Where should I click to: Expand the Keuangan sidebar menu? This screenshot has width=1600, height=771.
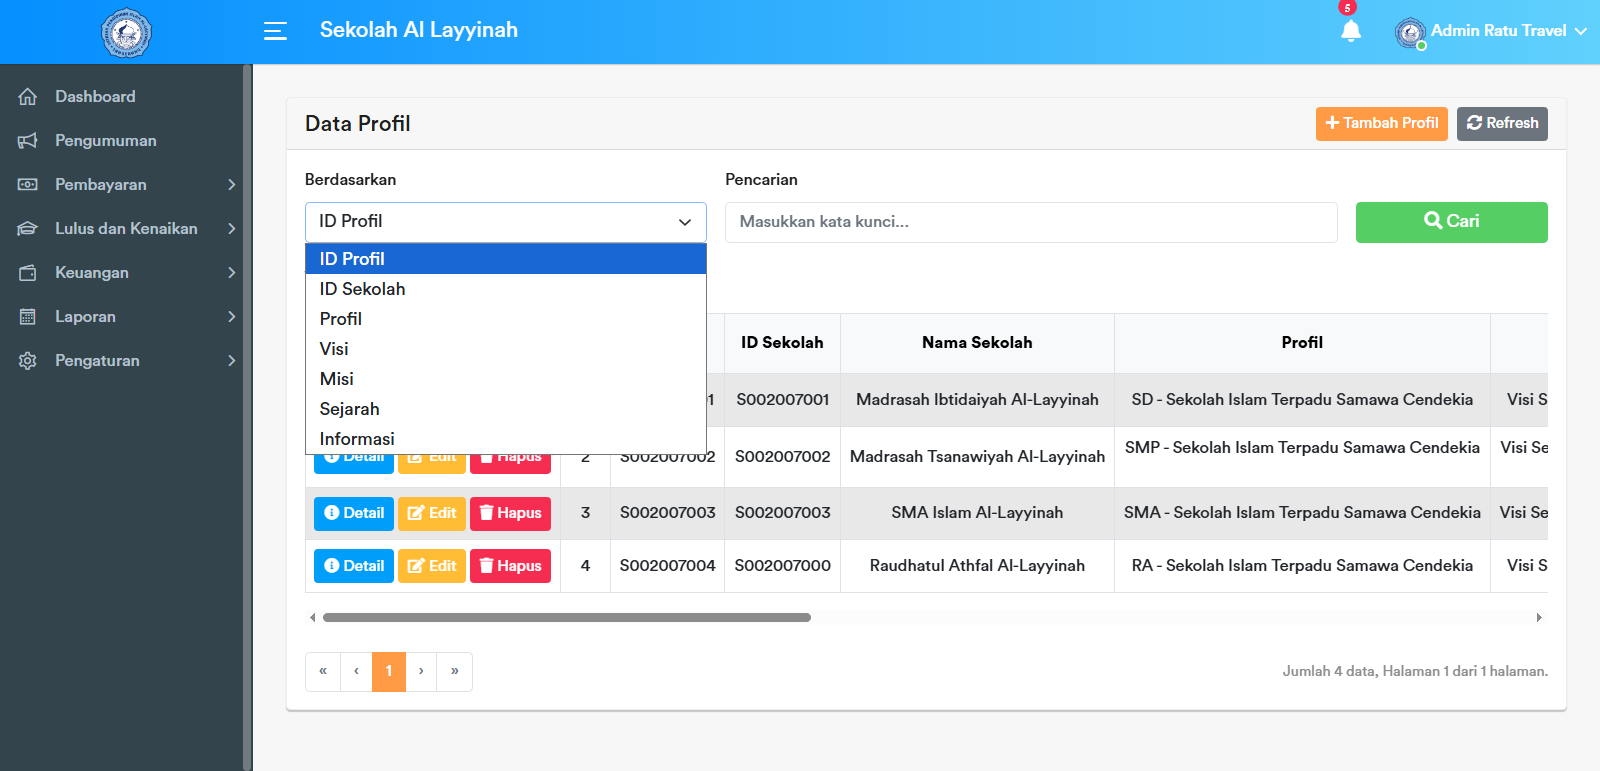tap(126, 273)
